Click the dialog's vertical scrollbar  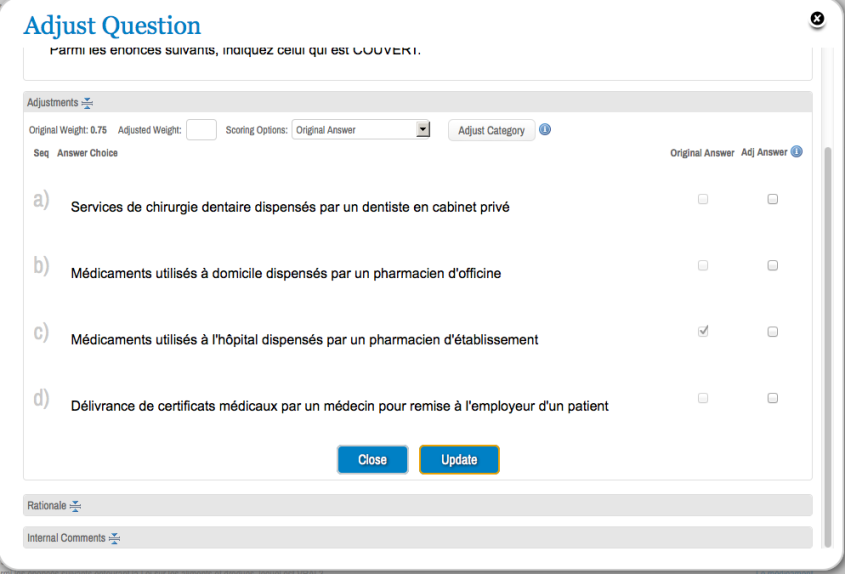click(x=828, y=345)
